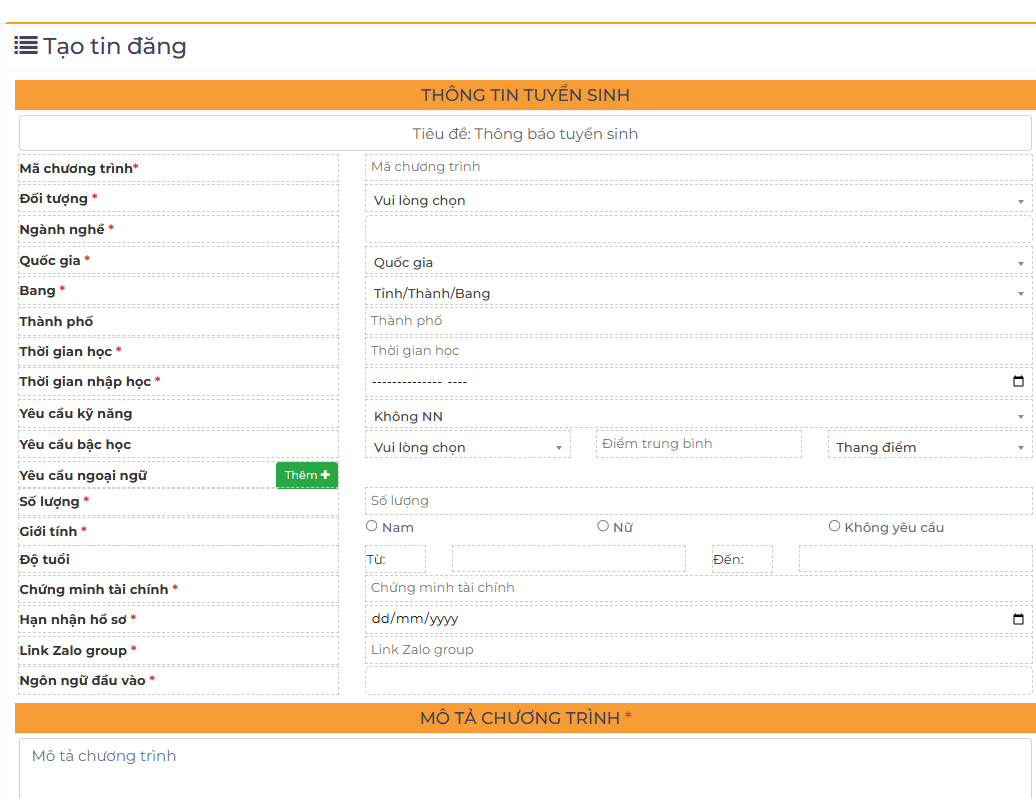This screenshot has height=799, width=1036.
Task: Expand the Quốc gia dropdown
Action: coord(698,263)
